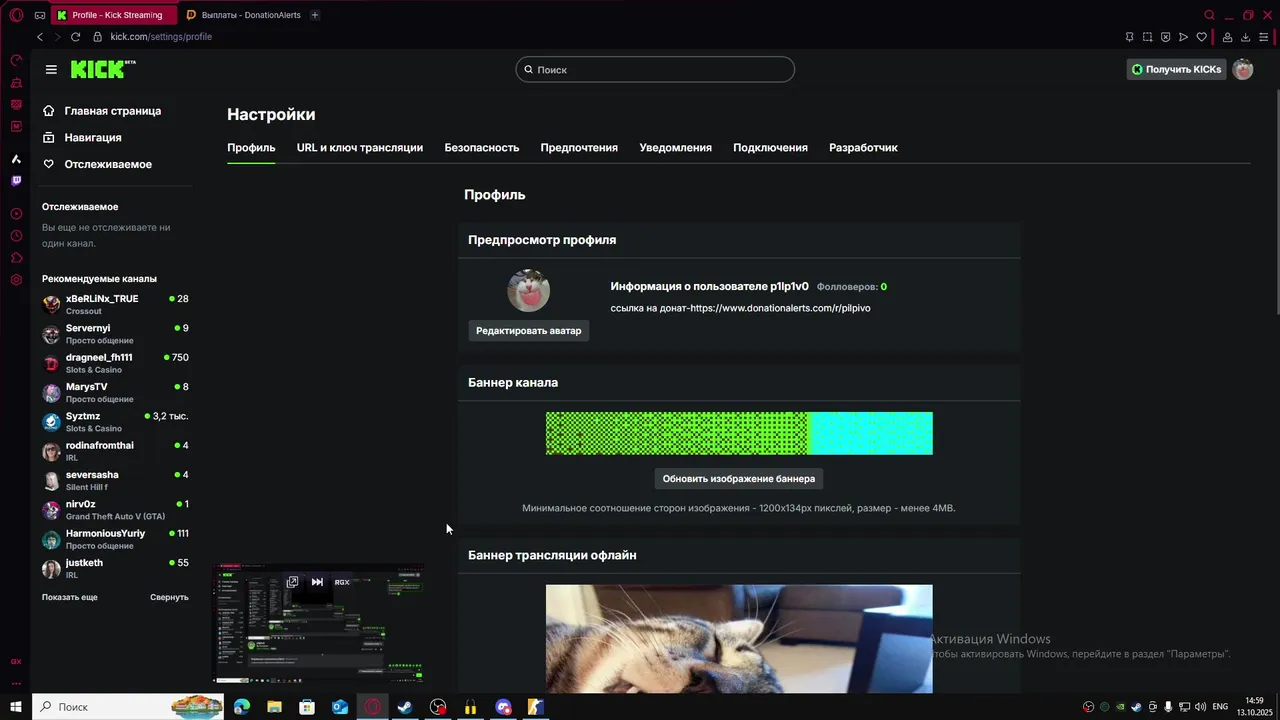Open the xBeRLiNx_TRUE recommended channel

pos(115,304)
